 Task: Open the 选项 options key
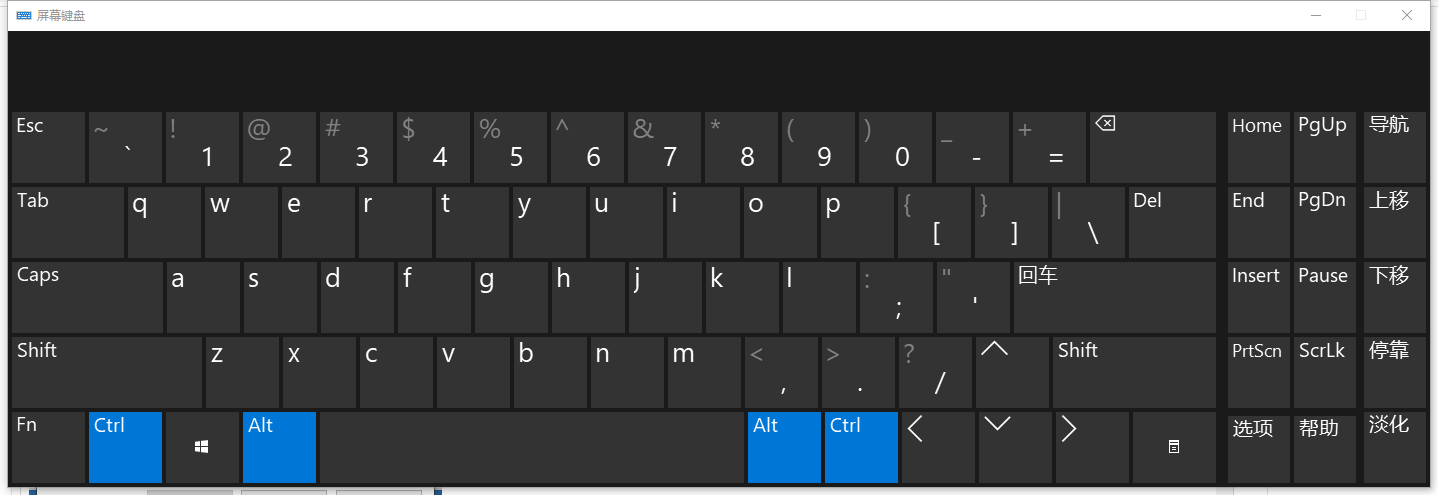click(x=1258, y=447)
